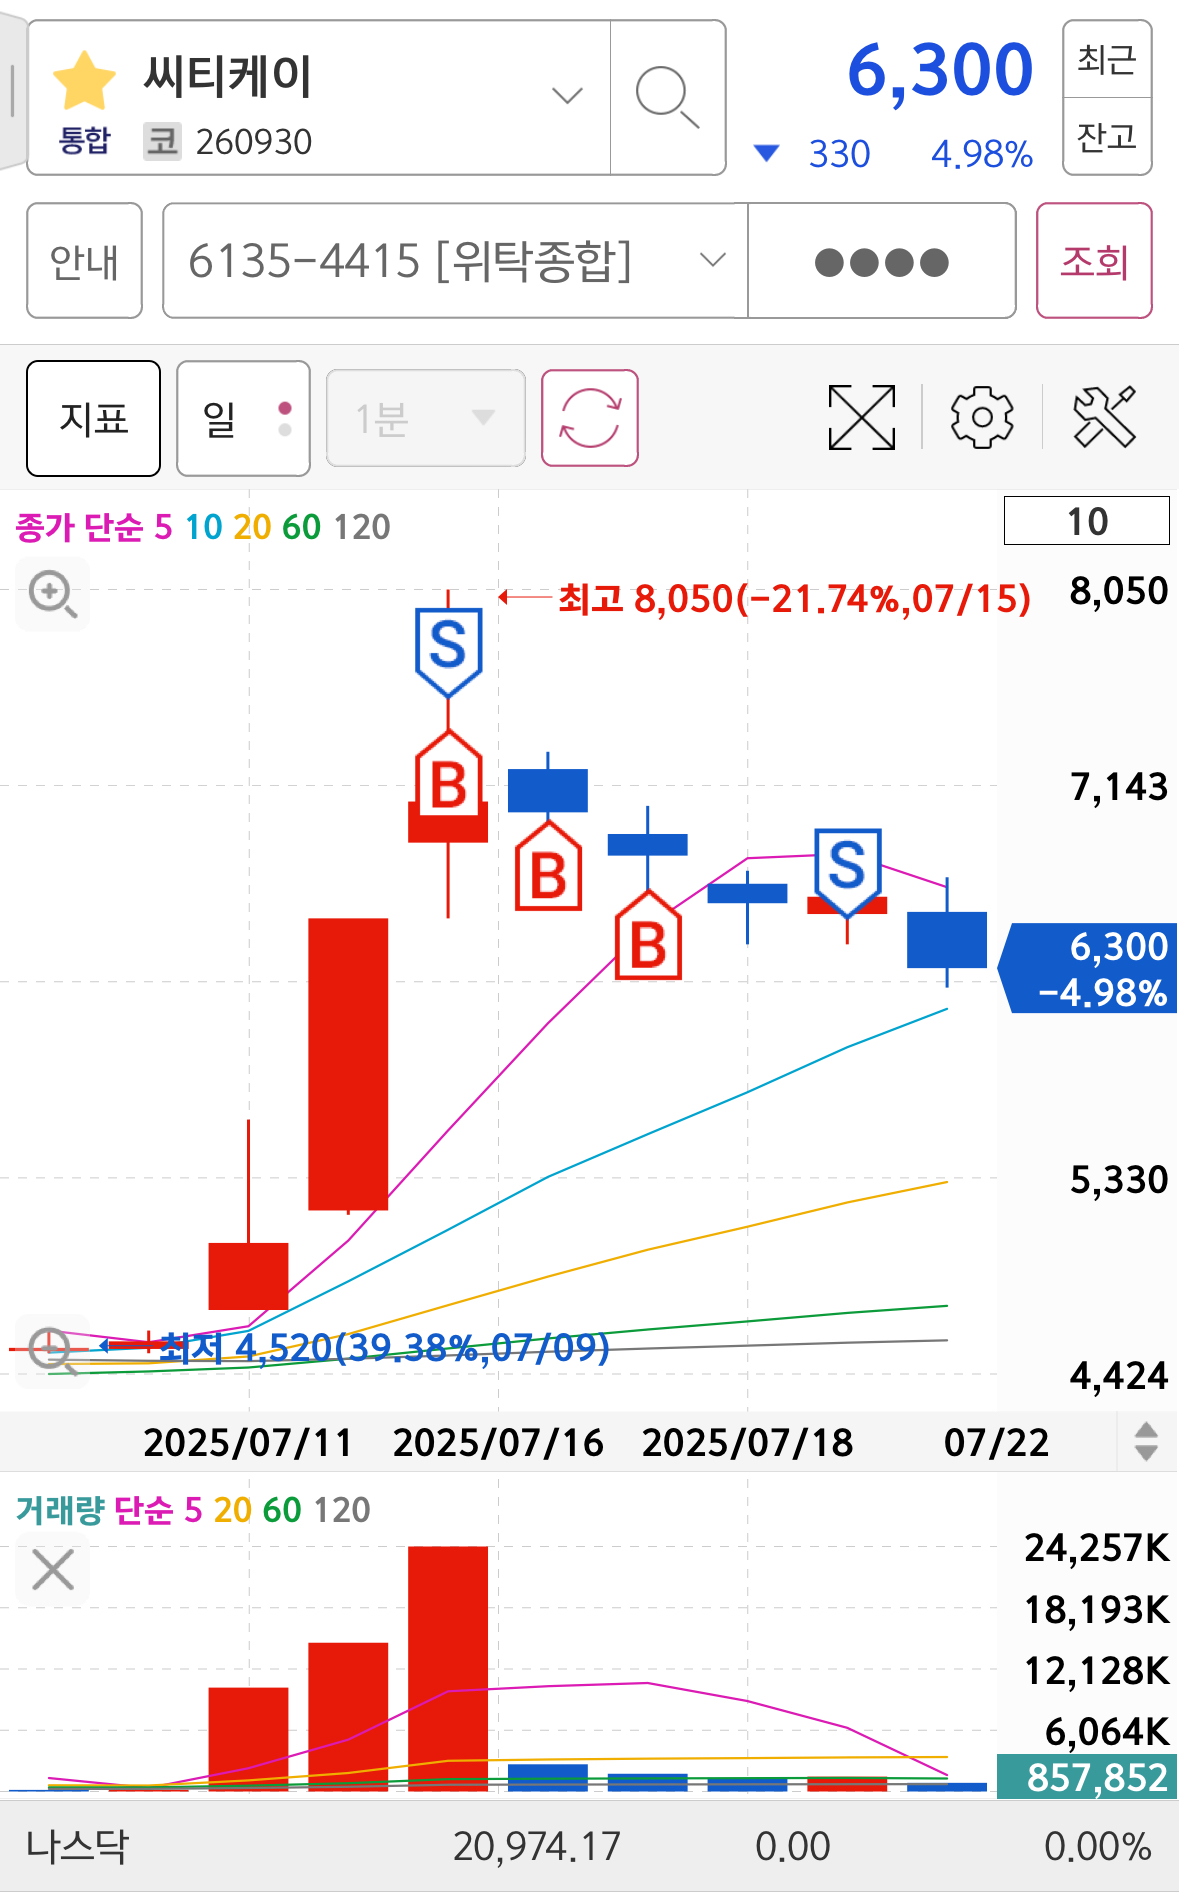This screenshot has width=1179, height=1892.
Task: Tap the 조회 button
Action: tap(1094, 261)
